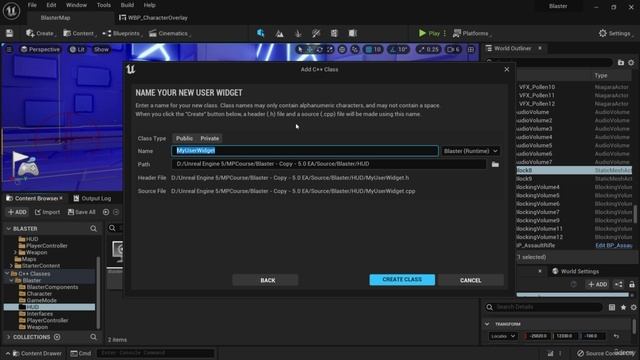
Task: Open the Play options three-dot menu
Action: tap(444, 33)
